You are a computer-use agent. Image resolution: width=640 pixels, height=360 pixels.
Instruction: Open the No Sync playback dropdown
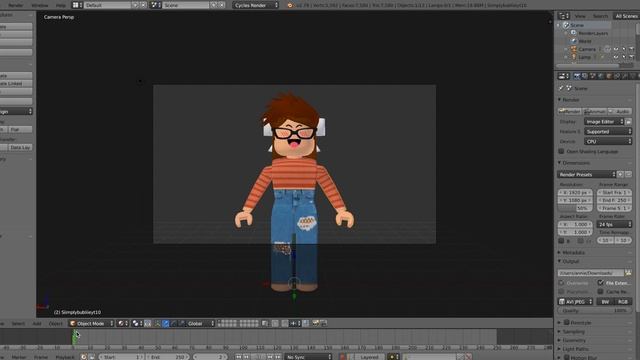pos(308,357)
